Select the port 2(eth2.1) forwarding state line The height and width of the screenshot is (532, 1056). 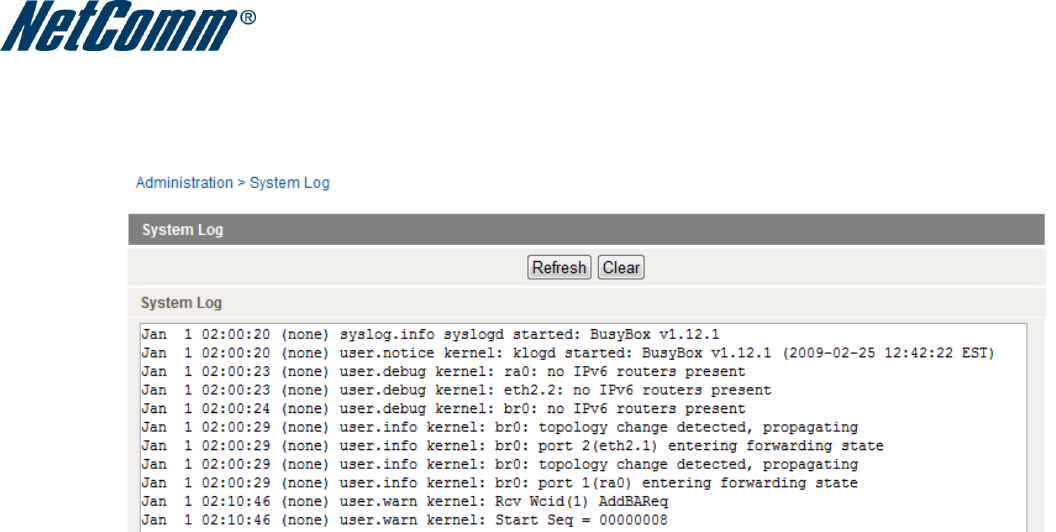512,446
